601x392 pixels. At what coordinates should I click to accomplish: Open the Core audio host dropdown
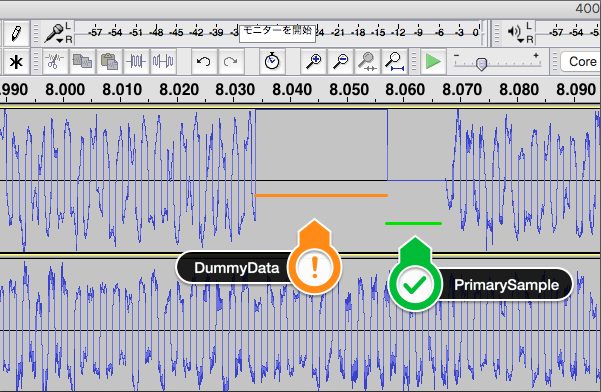tap(580, 62)
